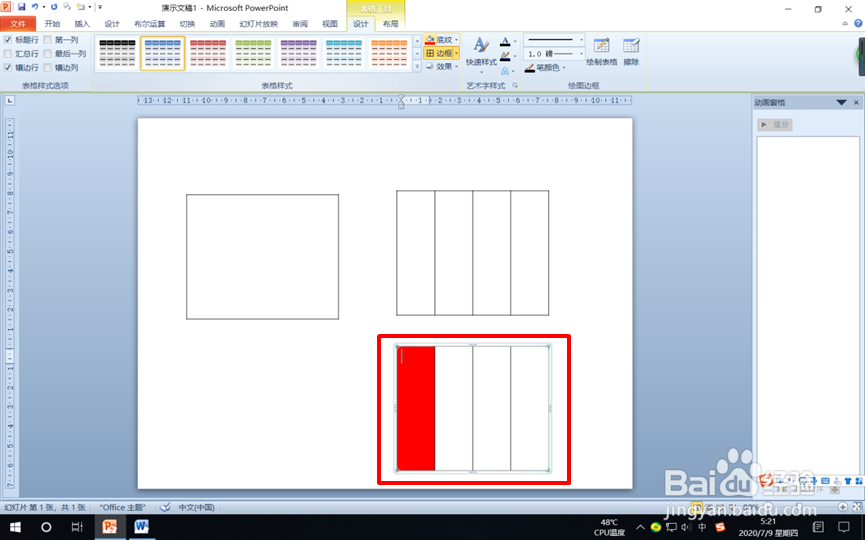
Task: Check the 第一列 first column checkbox
Action: [47, 40]
